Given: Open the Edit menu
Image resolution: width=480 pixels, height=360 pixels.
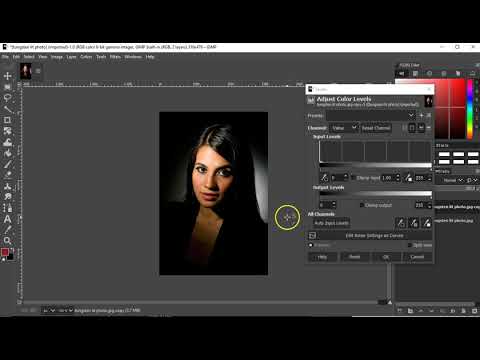Looking at the screenshot, I should click(x=16, y=57).
